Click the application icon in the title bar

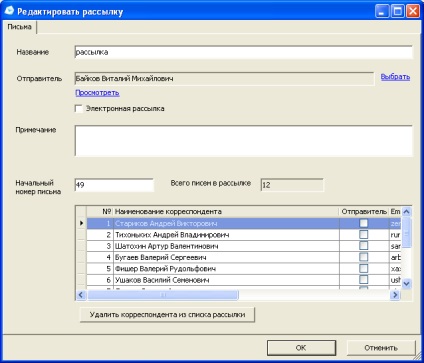[9, 11]
